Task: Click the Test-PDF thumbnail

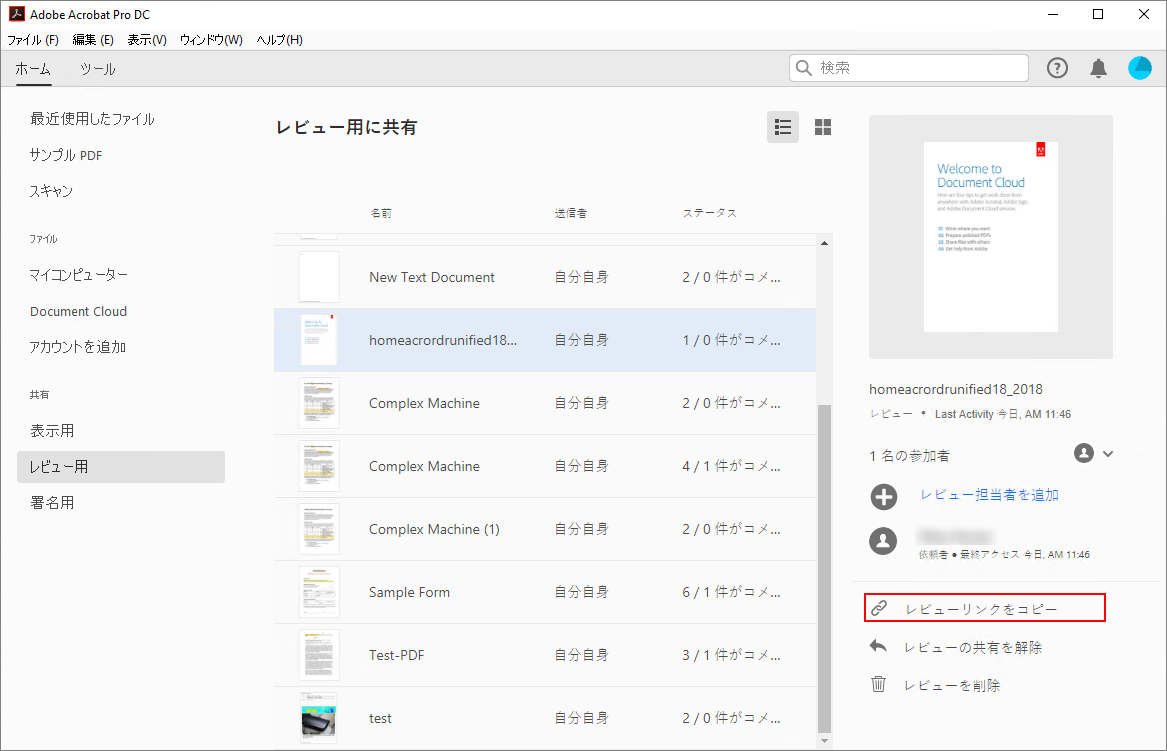Action: 319,655
